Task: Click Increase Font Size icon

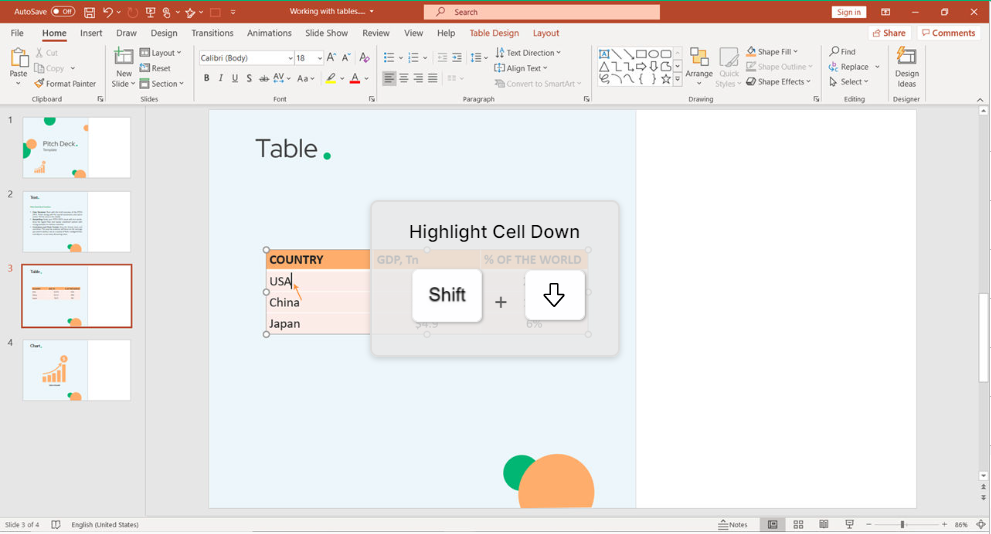Action: click(x=331, y=58)
